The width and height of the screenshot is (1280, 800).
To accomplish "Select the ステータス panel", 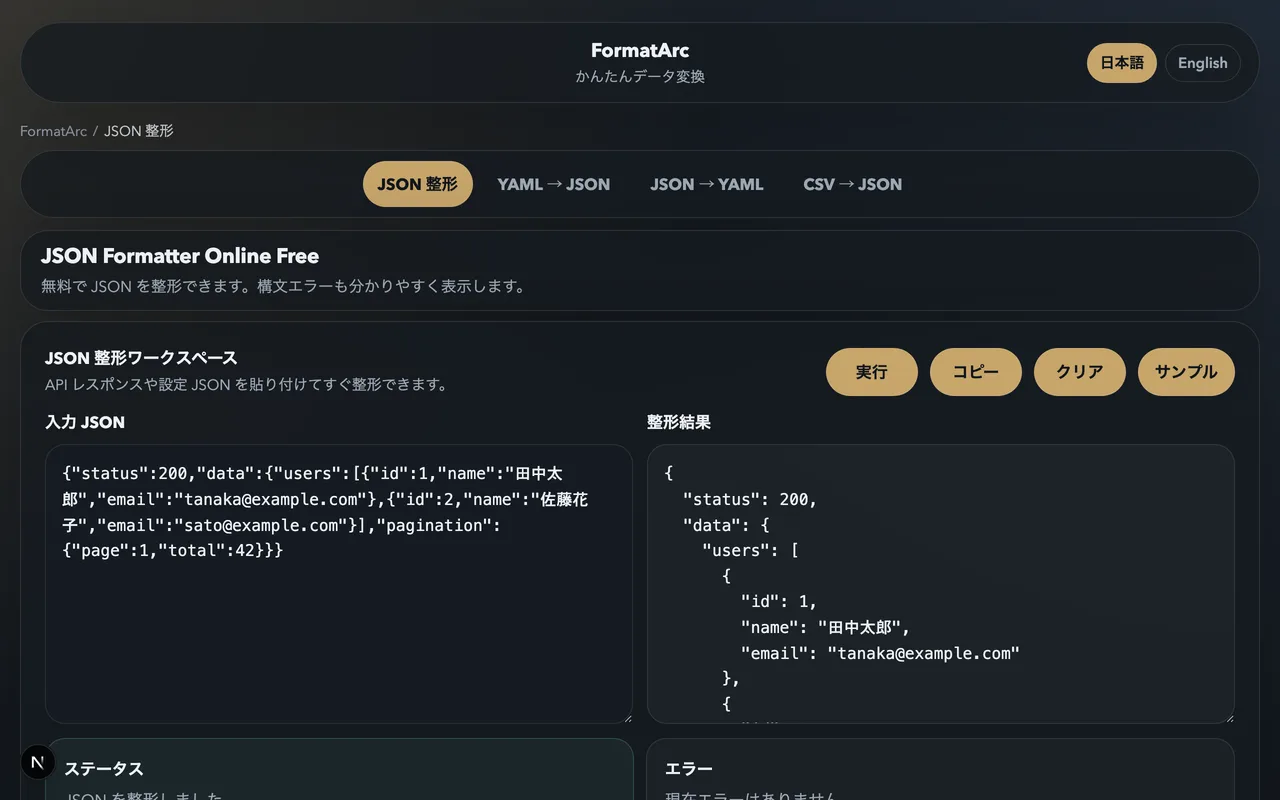I will [x=340, y=770].
